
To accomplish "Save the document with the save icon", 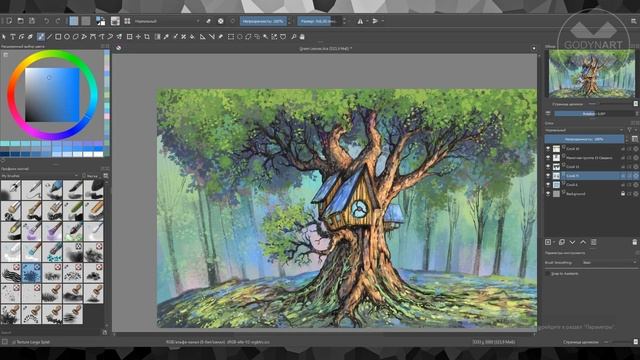I will pyautogui.click(x=32, y=21).
